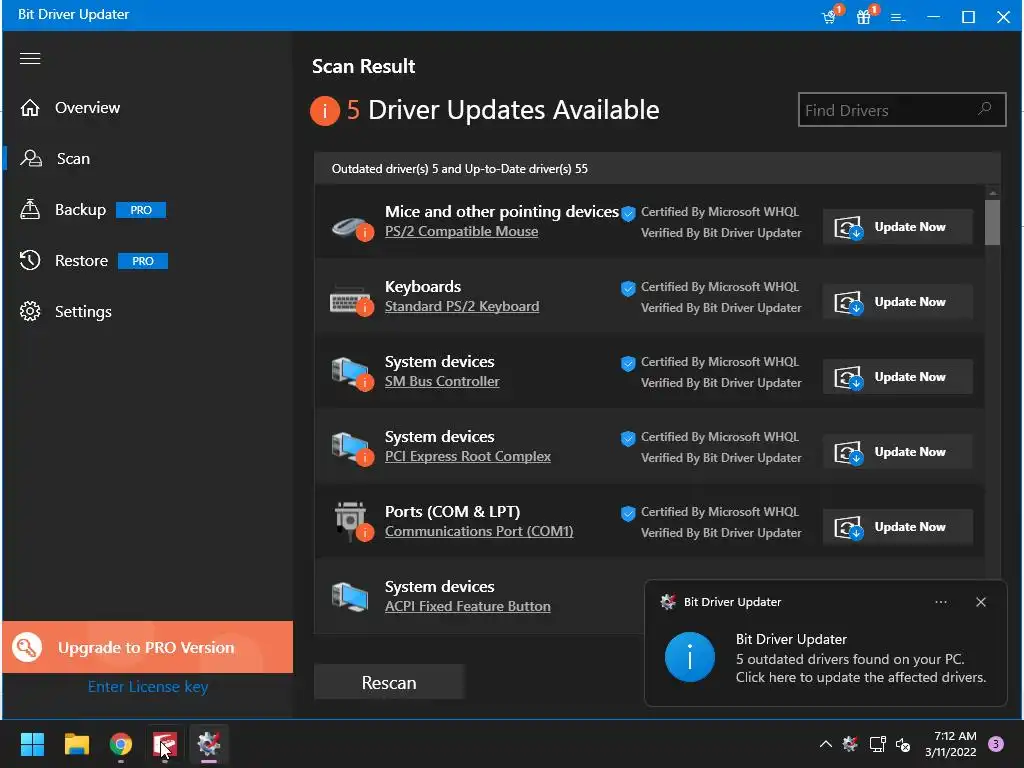Click the gift box icon in title bar
The width and height of the screenshot is (1024, 768).
[865, 16]
